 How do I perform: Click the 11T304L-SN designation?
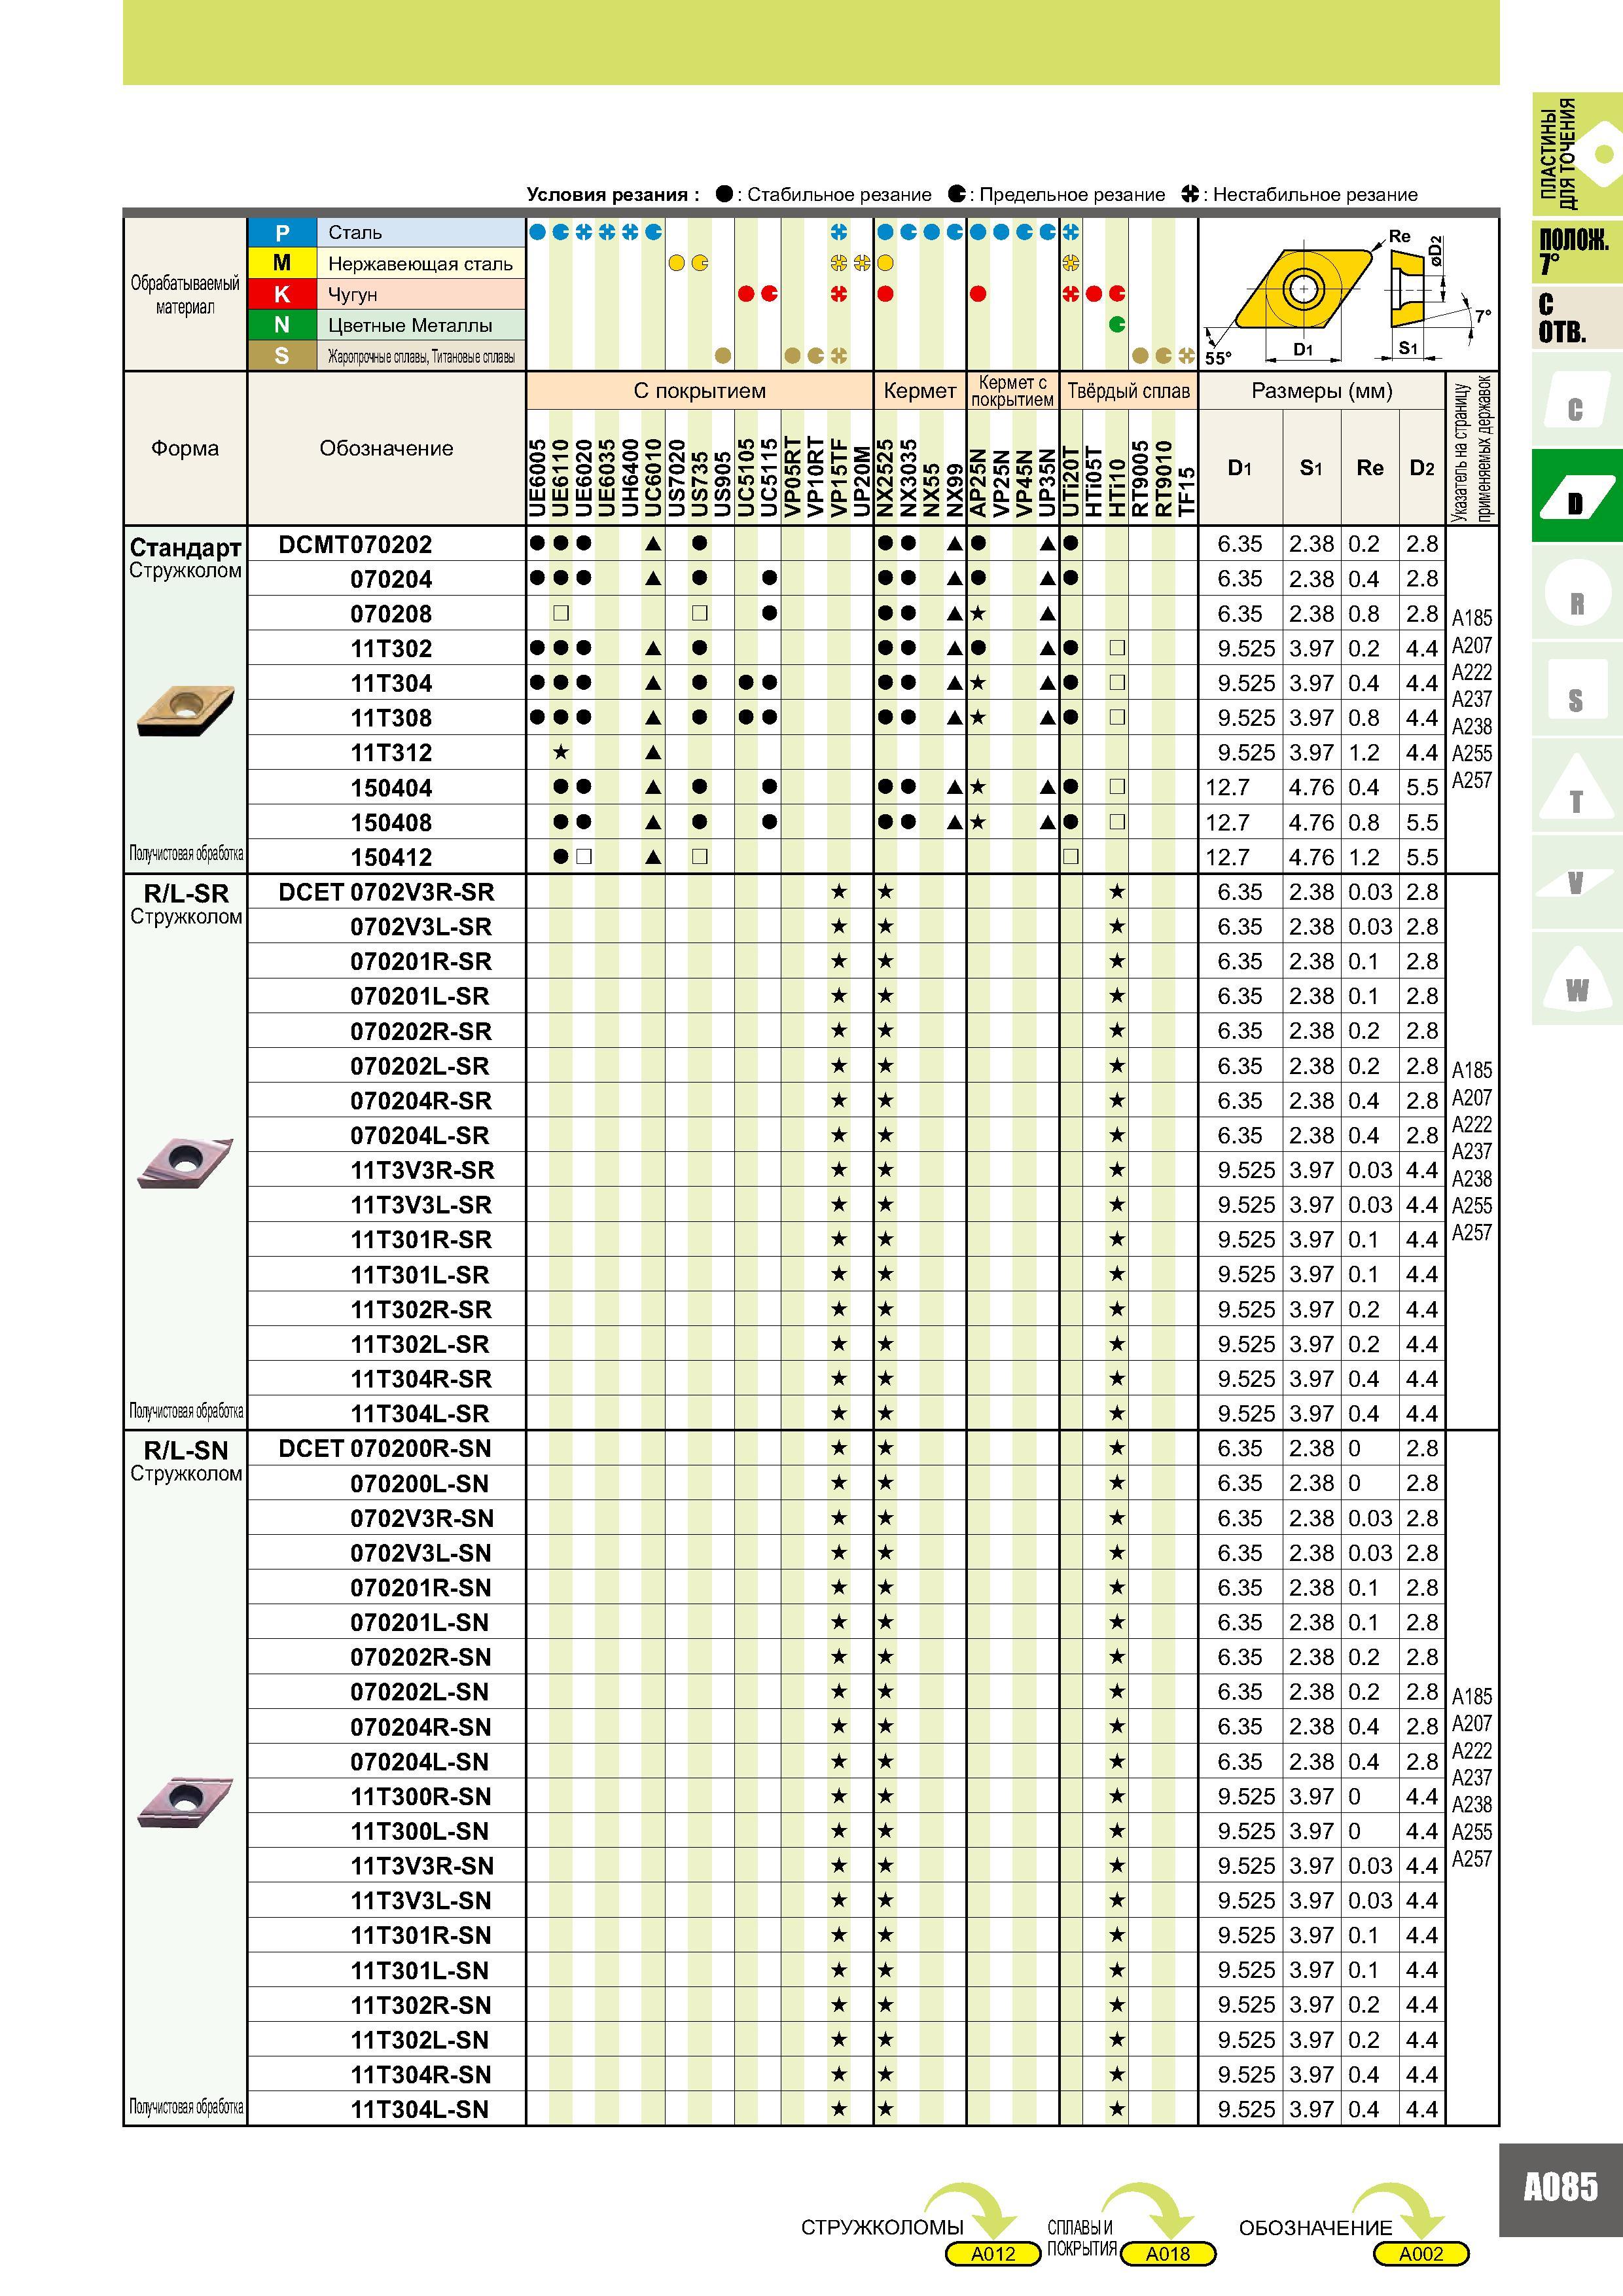[420, 2110]
